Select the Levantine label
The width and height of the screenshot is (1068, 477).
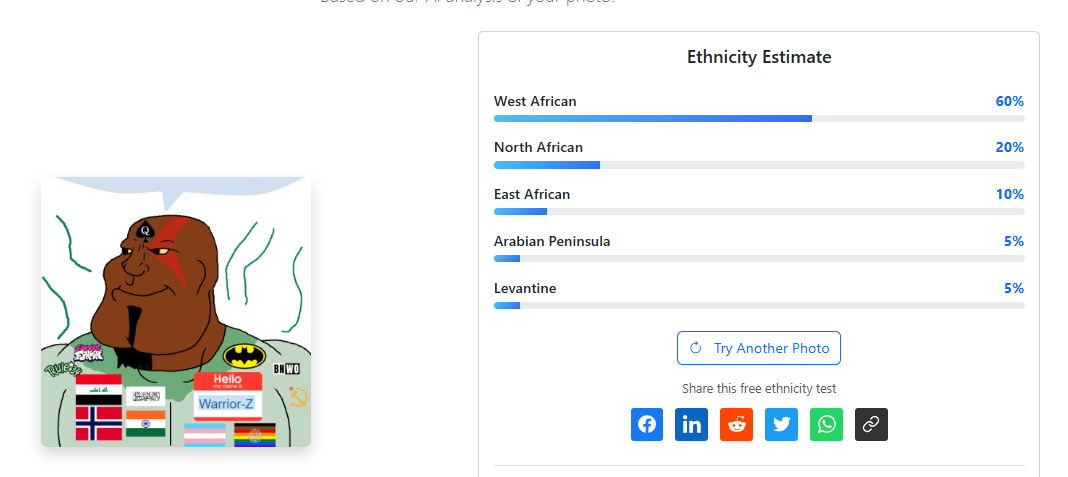[x=525, y=288]
